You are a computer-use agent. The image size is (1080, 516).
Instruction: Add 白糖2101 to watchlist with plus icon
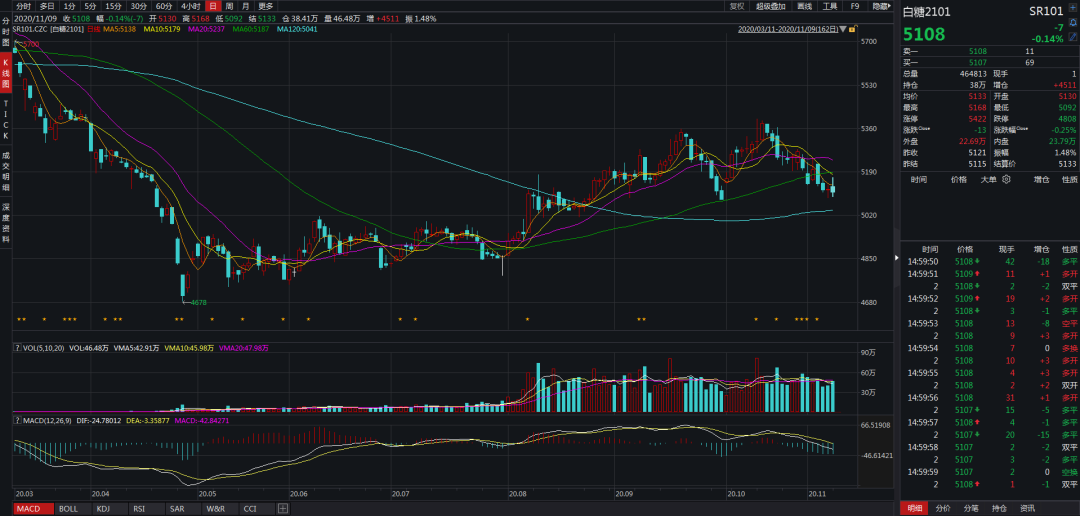(x=1072, y=9)
